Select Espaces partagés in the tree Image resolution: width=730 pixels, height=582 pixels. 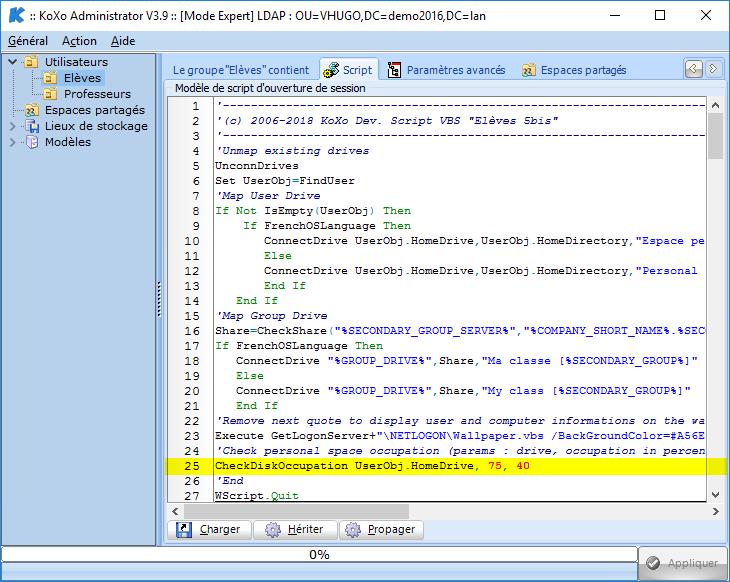click(95, 110)
